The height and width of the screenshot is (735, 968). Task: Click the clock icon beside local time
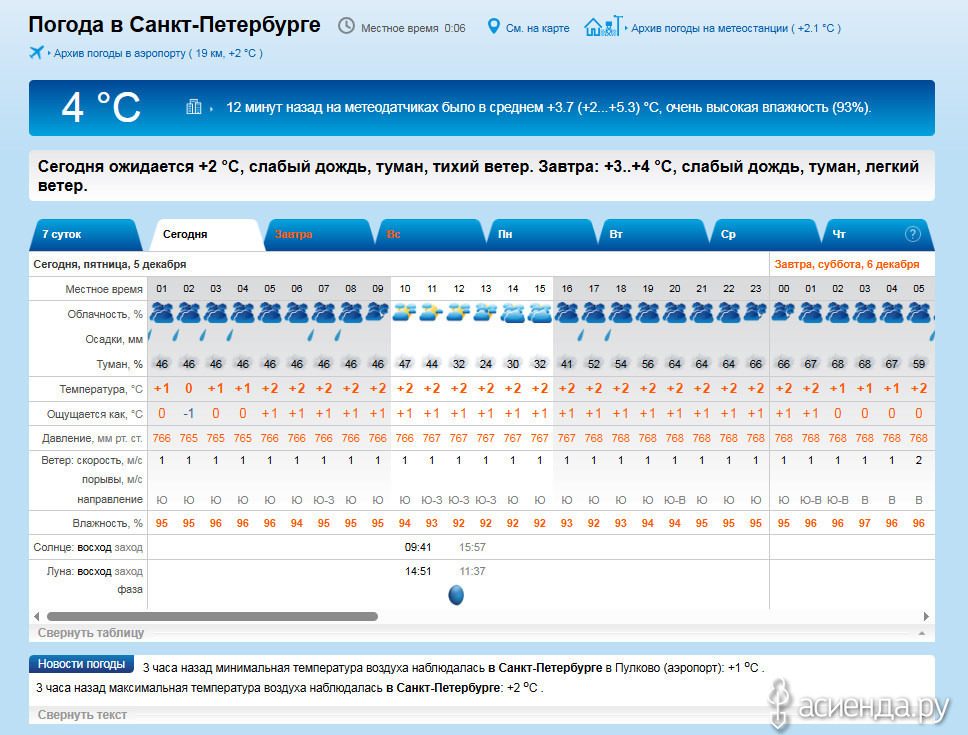[x=346, y=26]
